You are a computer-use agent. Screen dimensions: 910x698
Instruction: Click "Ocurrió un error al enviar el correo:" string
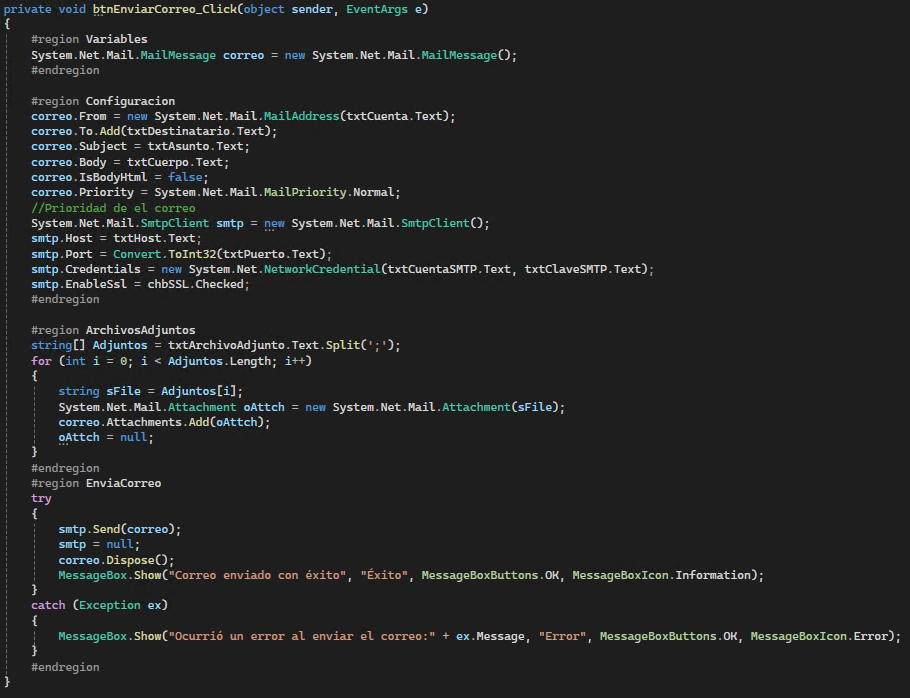(302, 636)
